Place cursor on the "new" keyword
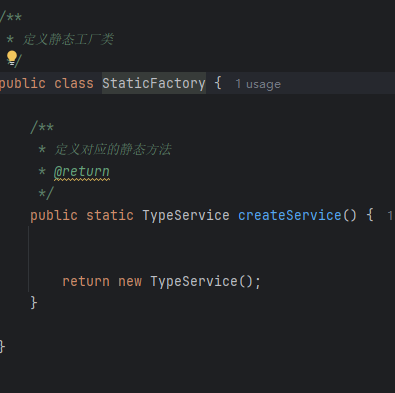 [130, 281]
